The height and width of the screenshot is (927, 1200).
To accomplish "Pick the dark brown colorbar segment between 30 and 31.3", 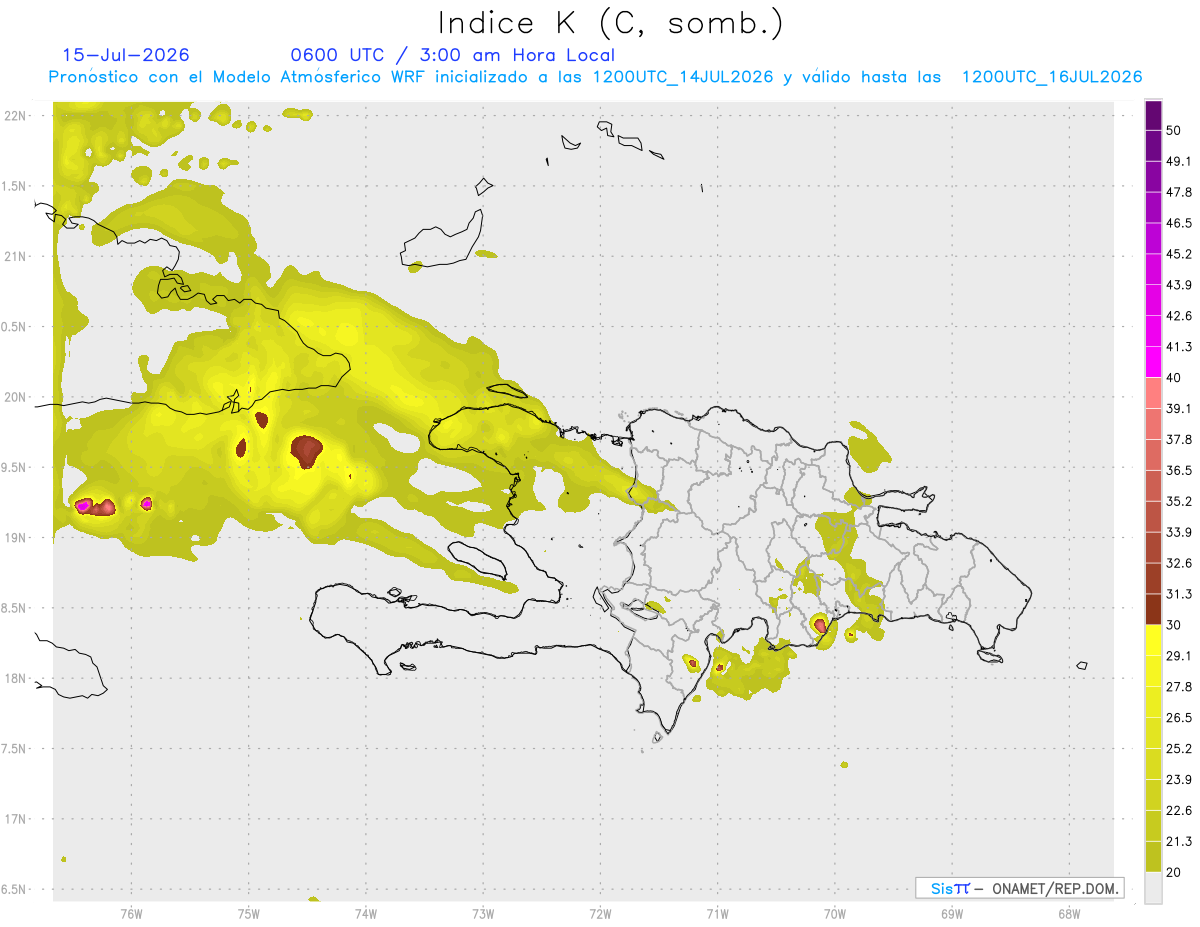I will click(x=1153, y=609).
